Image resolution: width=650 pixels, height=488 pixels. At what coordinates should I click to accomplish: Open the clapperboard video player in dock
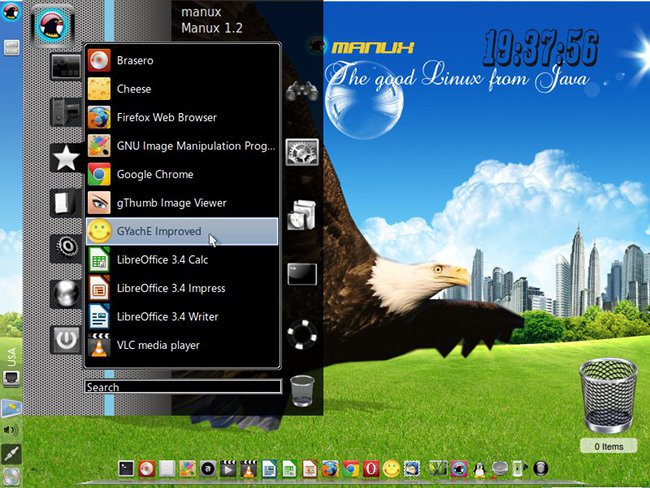[x=228, y=469]
